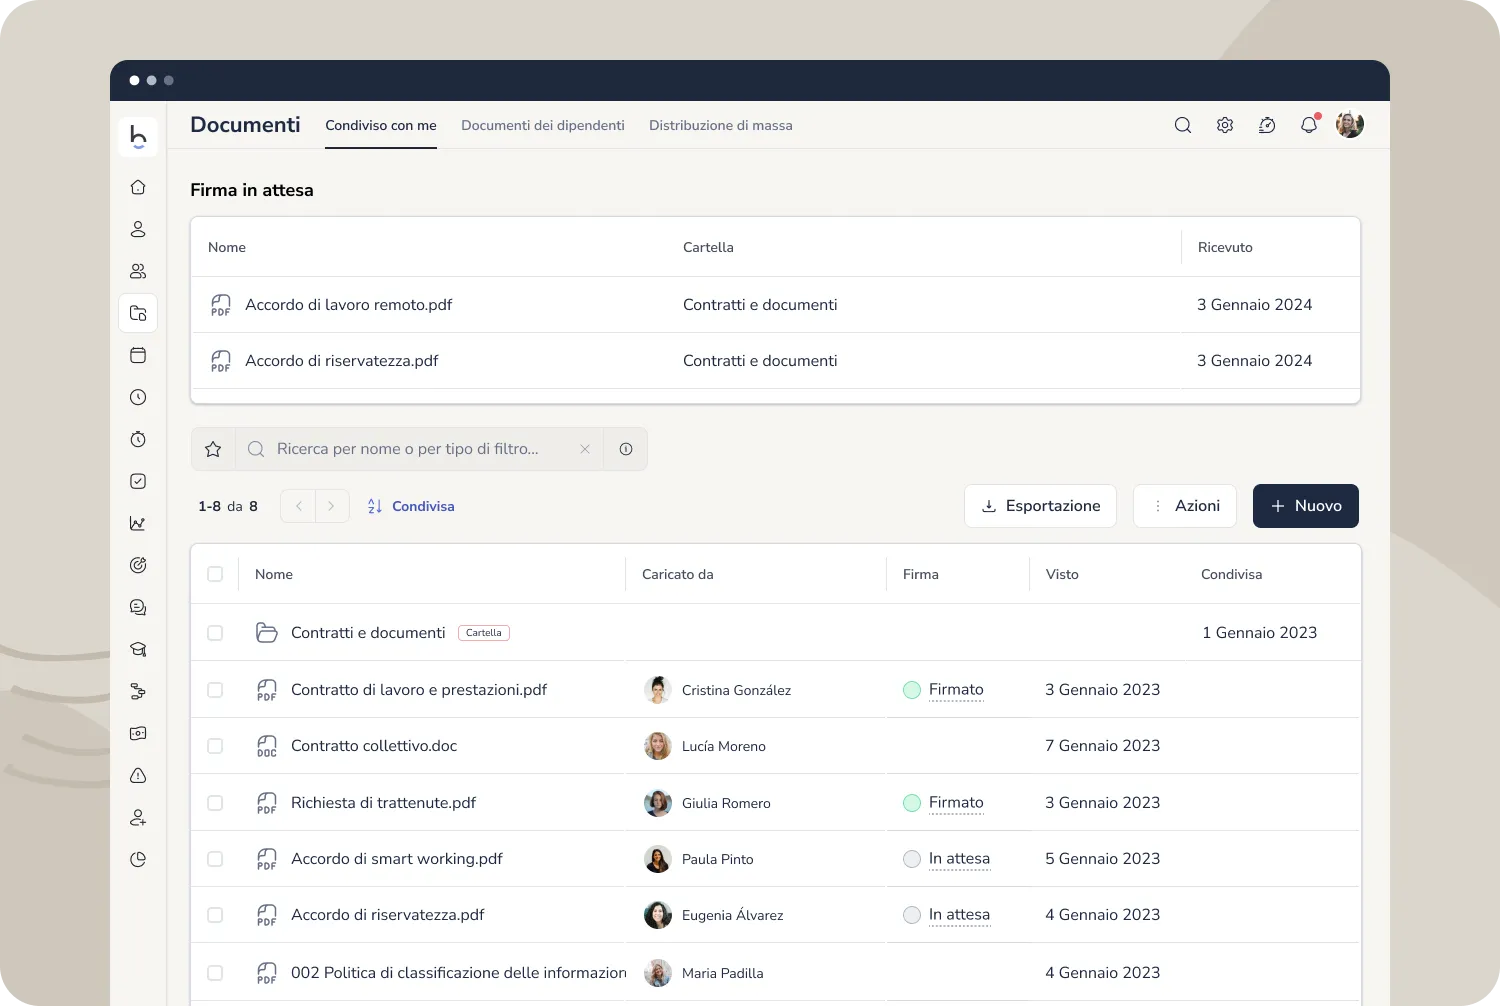Image resolution: width=1500 pixels, height=1006 pixels.
Task: Check the Contratto di lavoro e prestazioni.pdf row
Action: pos(215,690)
